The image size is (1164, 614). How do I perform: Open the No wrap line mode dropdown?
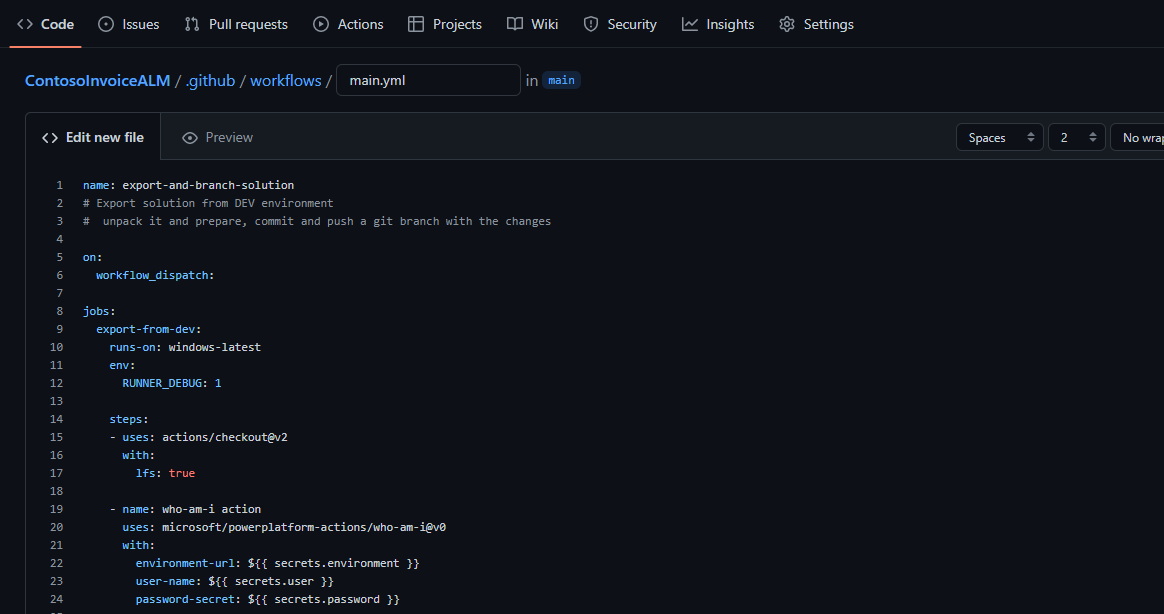click(1137, 137)
